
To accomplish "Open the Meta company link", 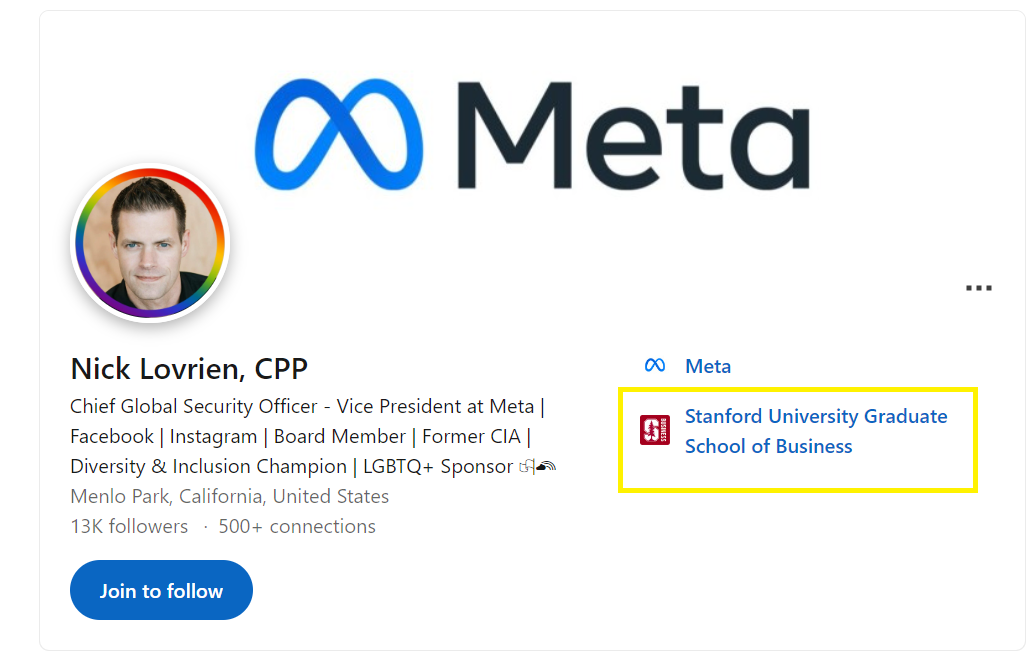I will tap(708, 366).
